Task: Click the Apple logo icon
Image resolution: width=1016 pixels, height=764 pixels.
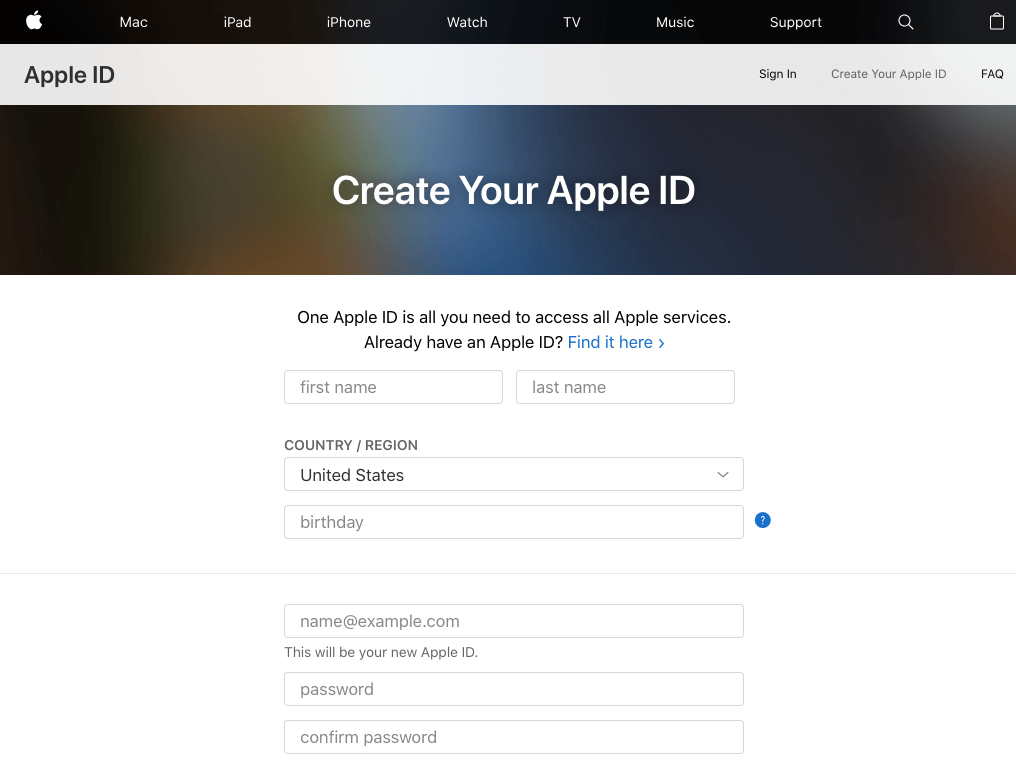Action: click(x=34, y=21)
